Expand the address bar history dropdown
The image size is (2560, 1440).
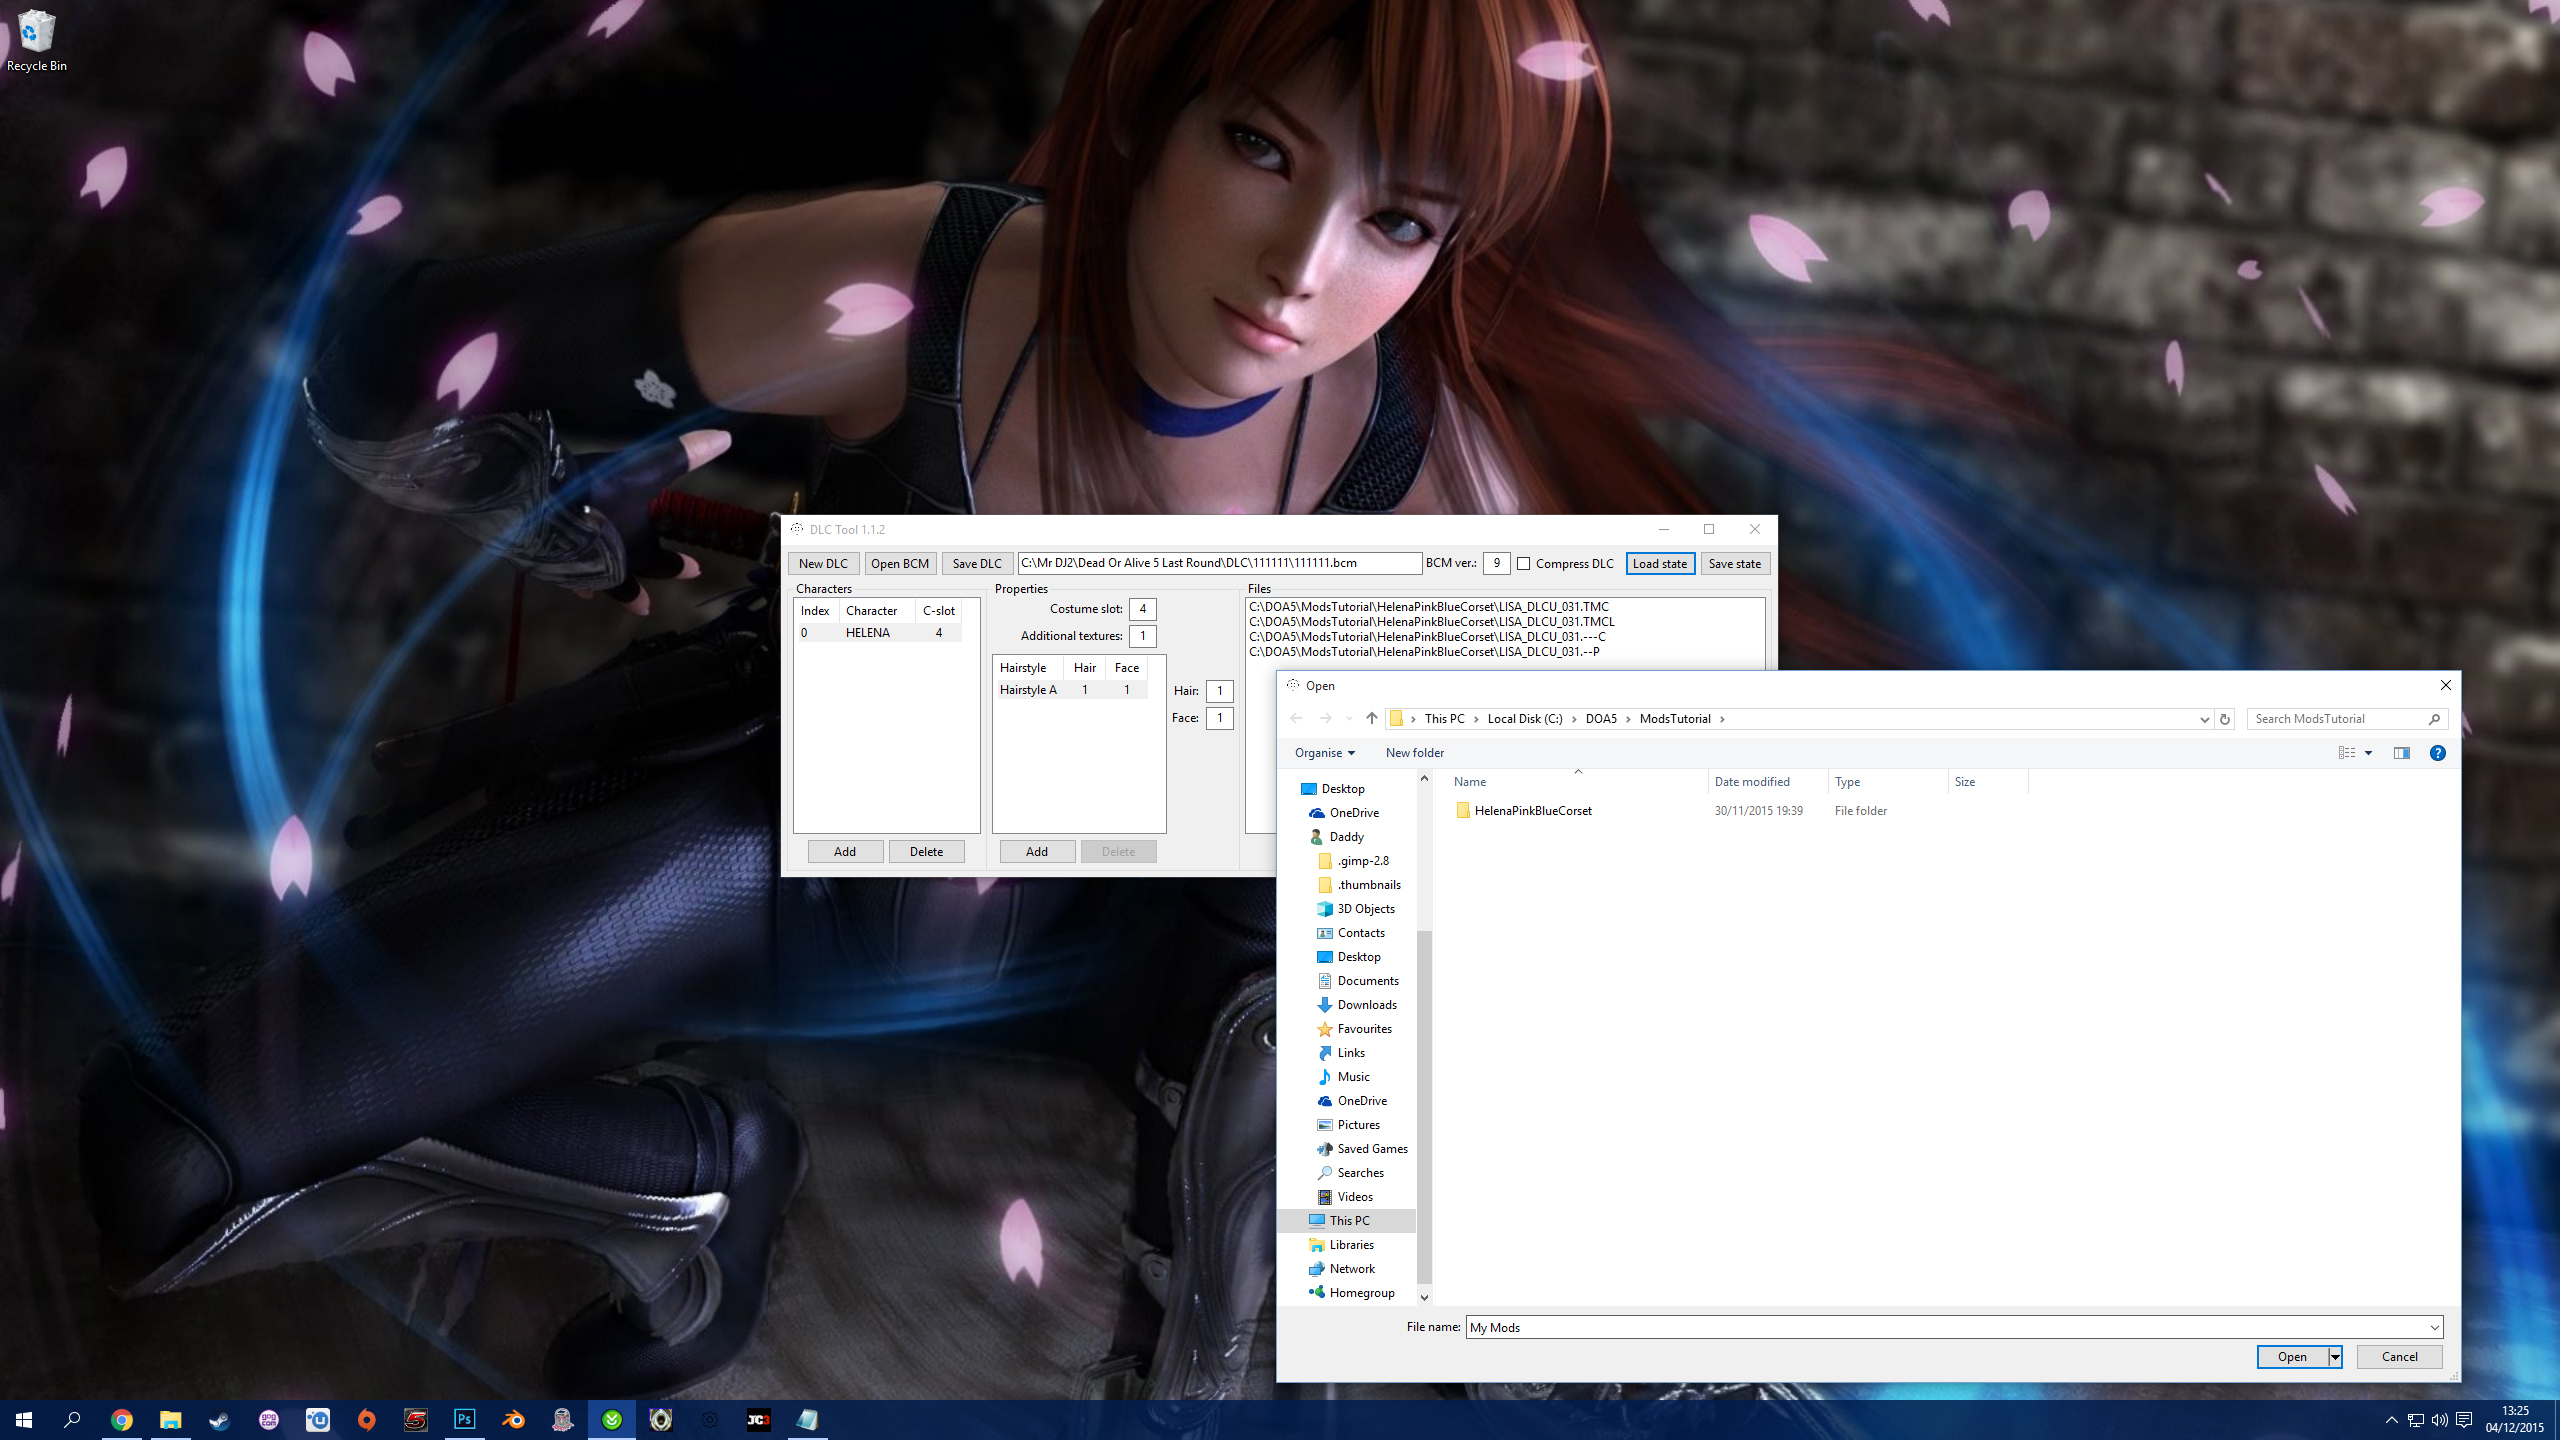coord(2204,719)
